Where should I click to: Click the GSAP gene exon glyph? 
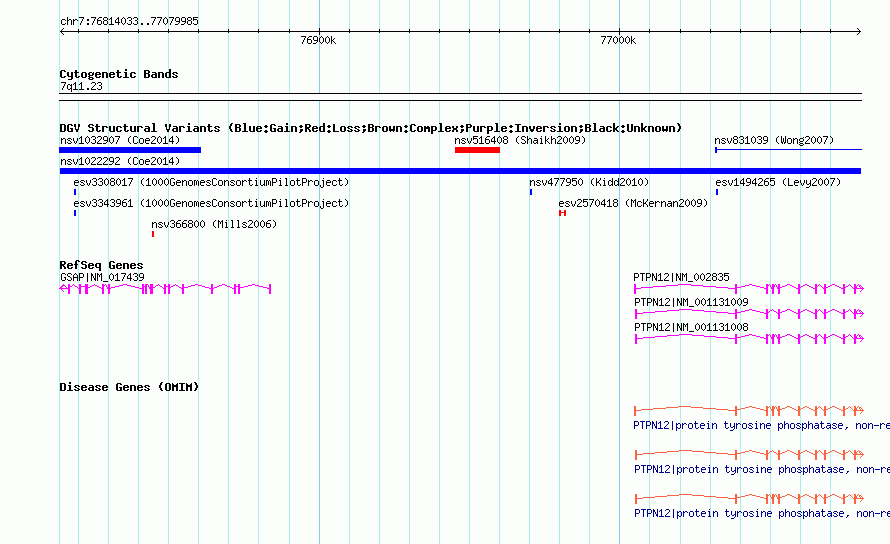(165, 289)
